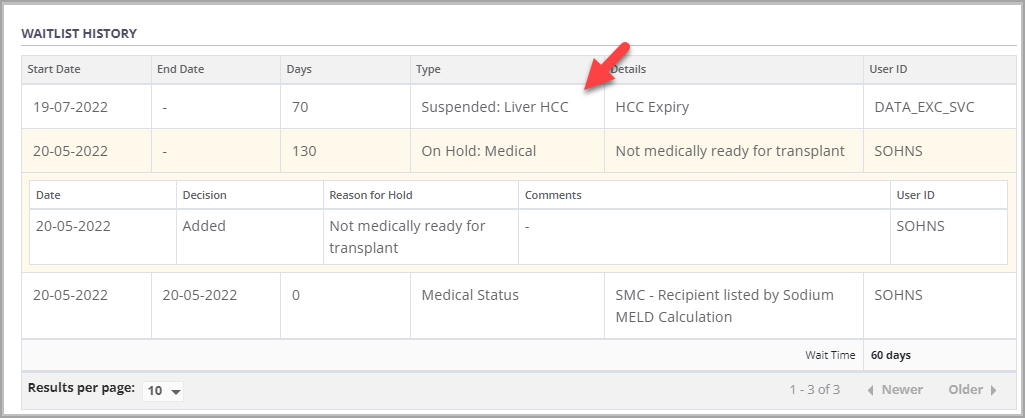Sort by Type column header

(428, 69)
